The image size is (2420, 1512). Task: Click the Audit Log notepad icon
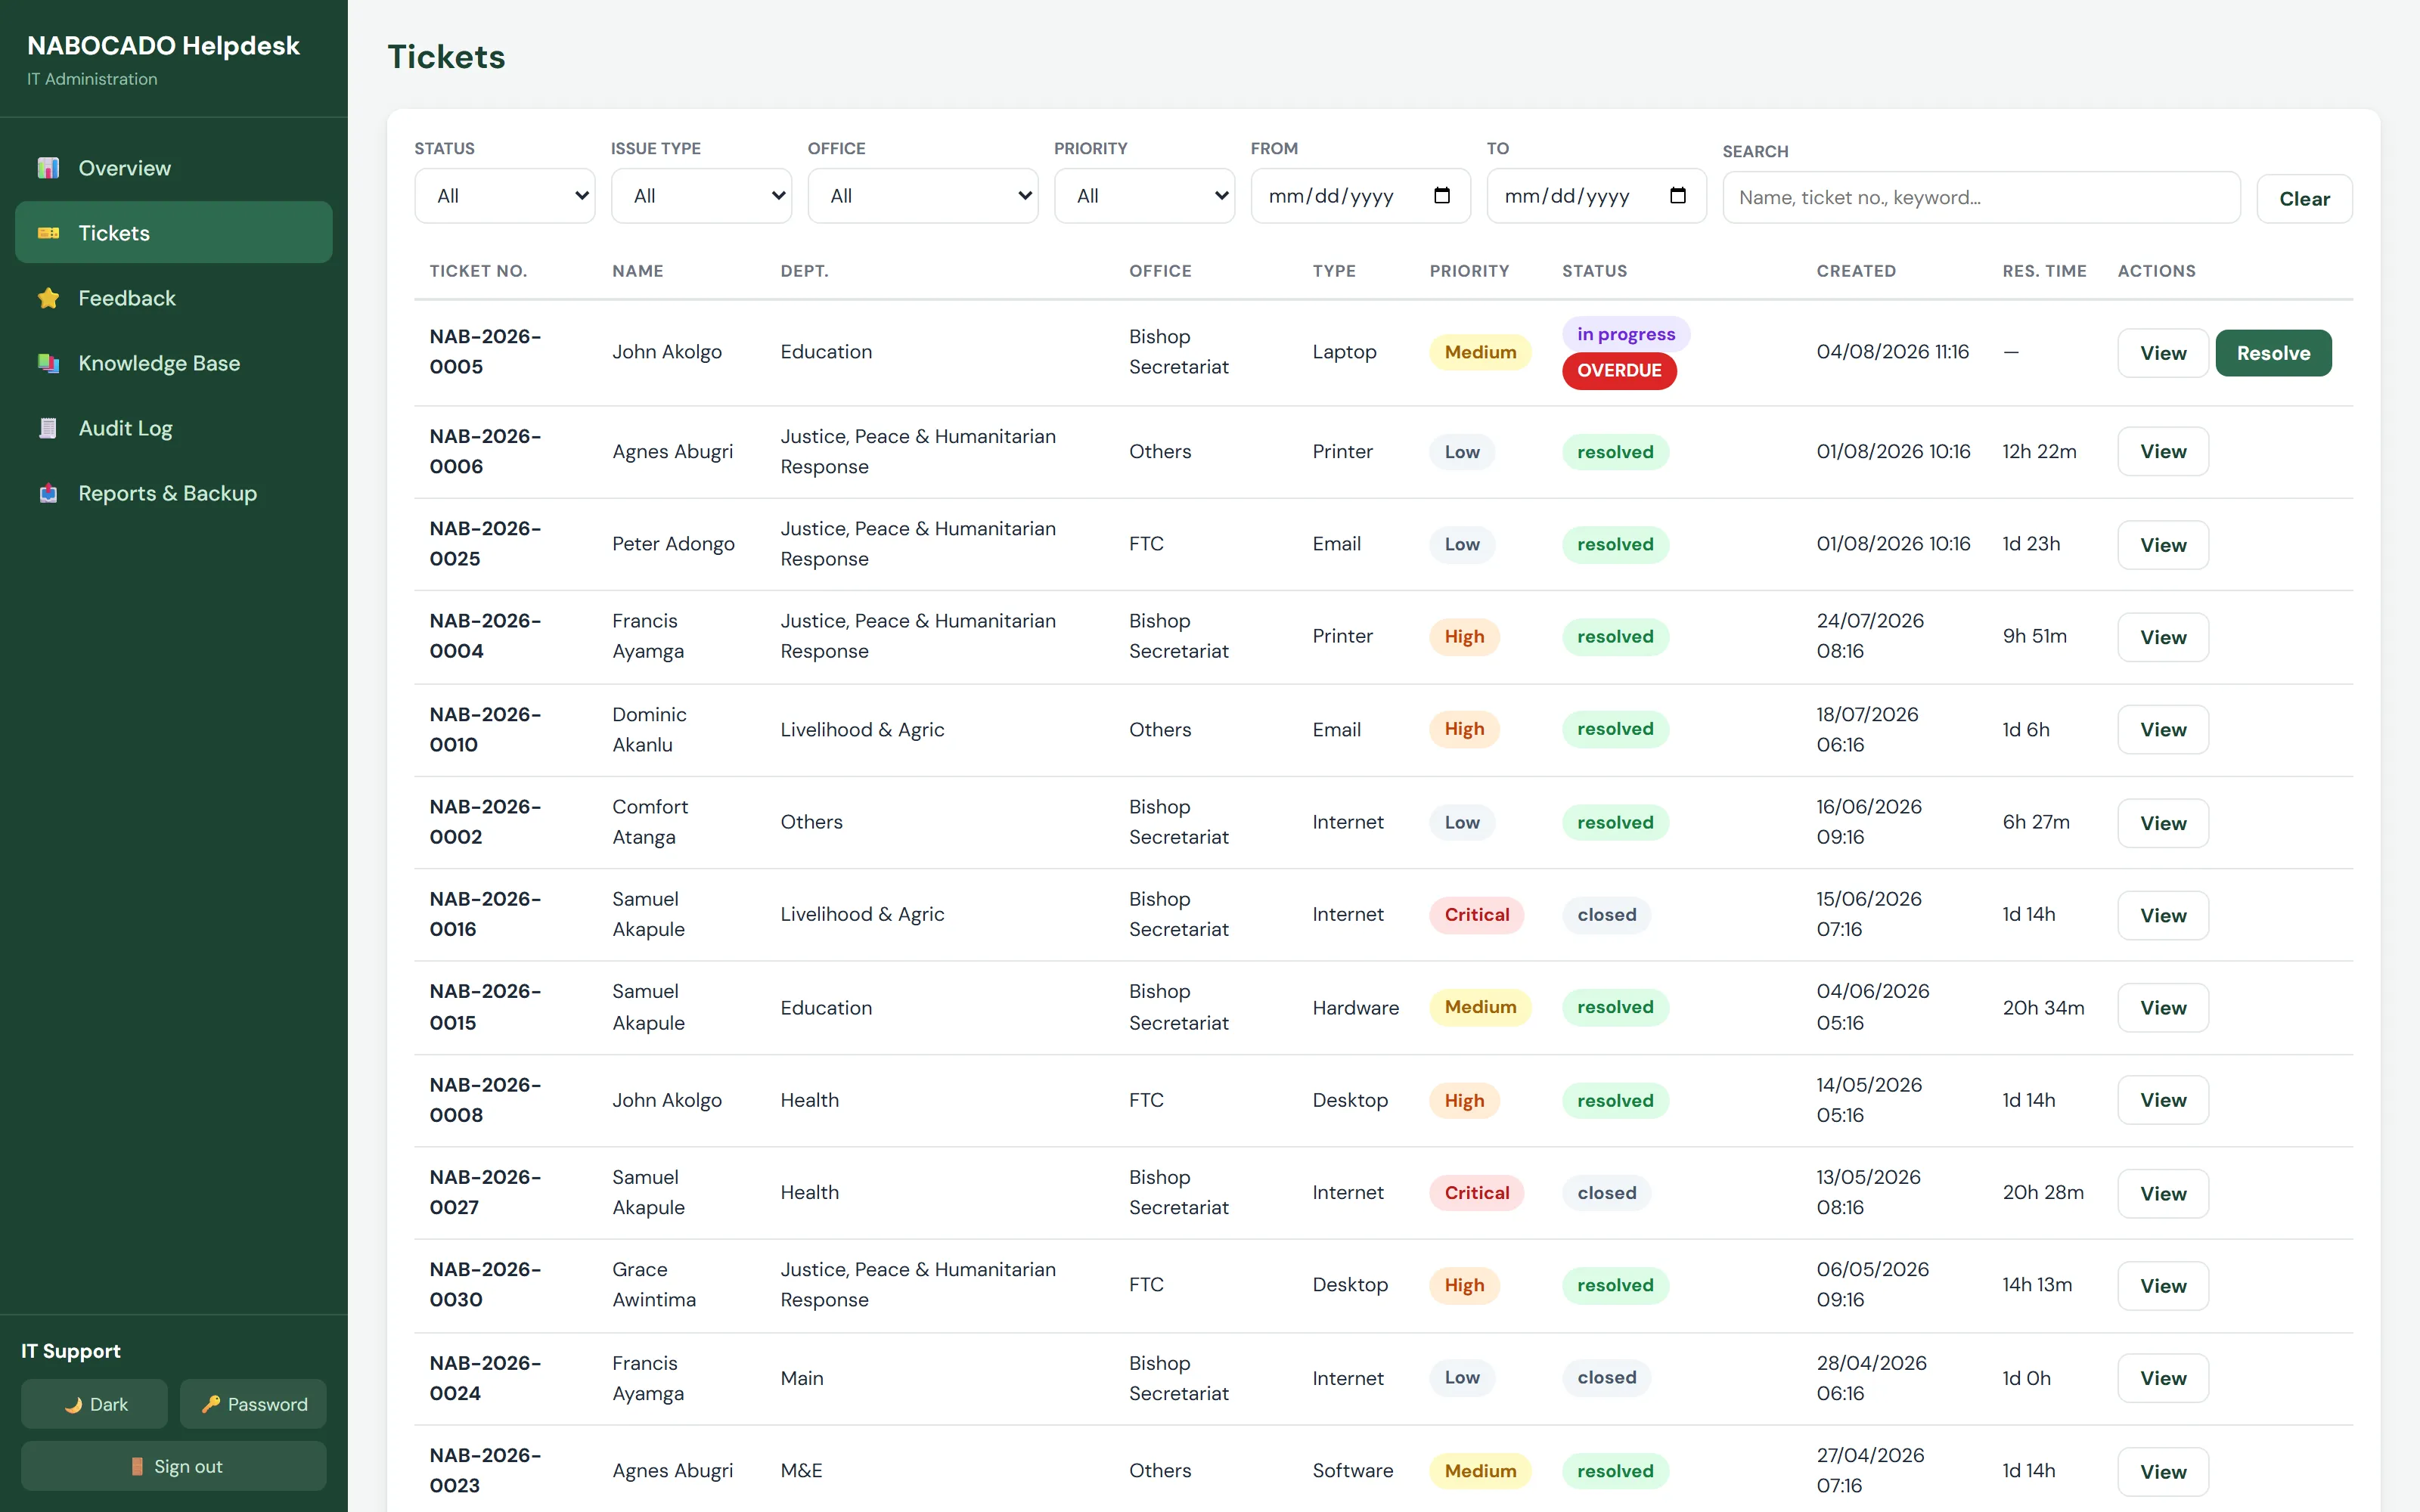tap(48, 428)
